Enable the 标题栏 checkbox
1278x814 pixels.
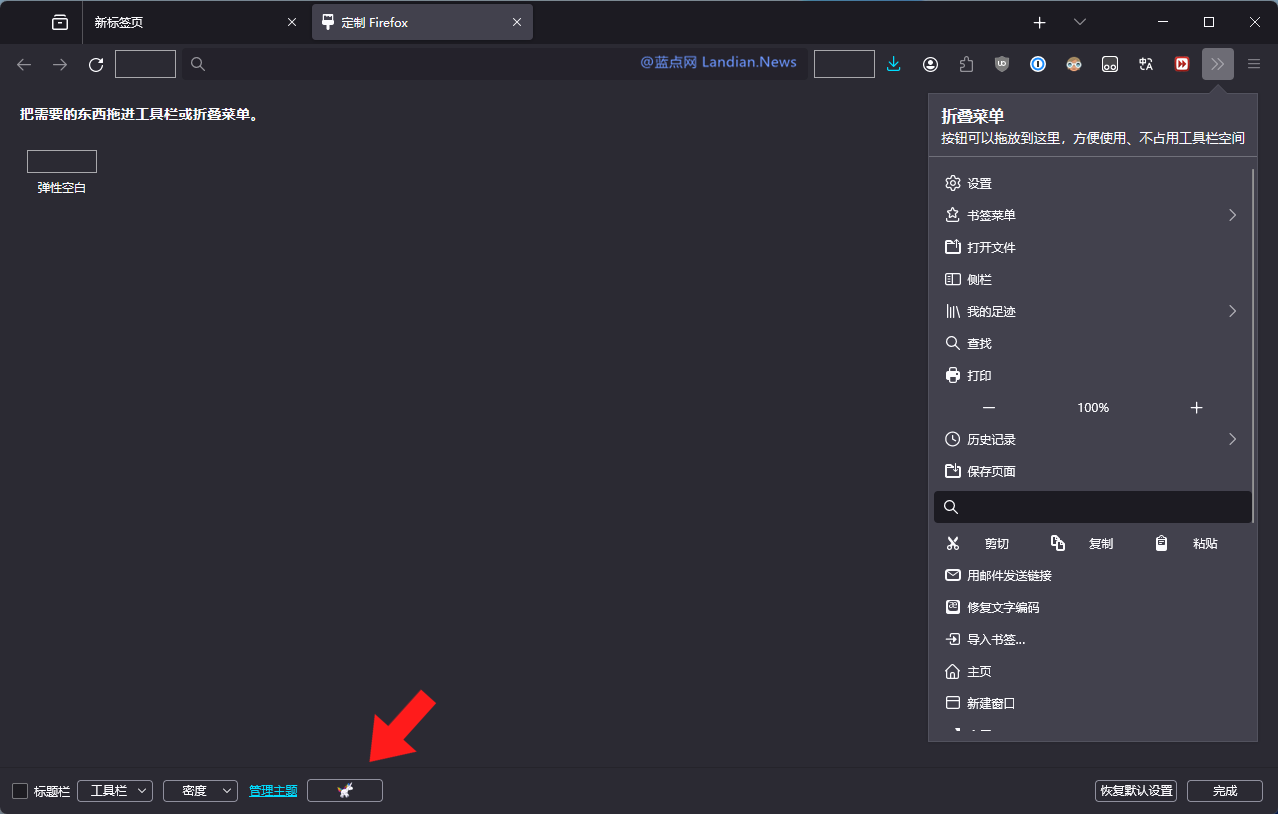click(x=20, y=791)
